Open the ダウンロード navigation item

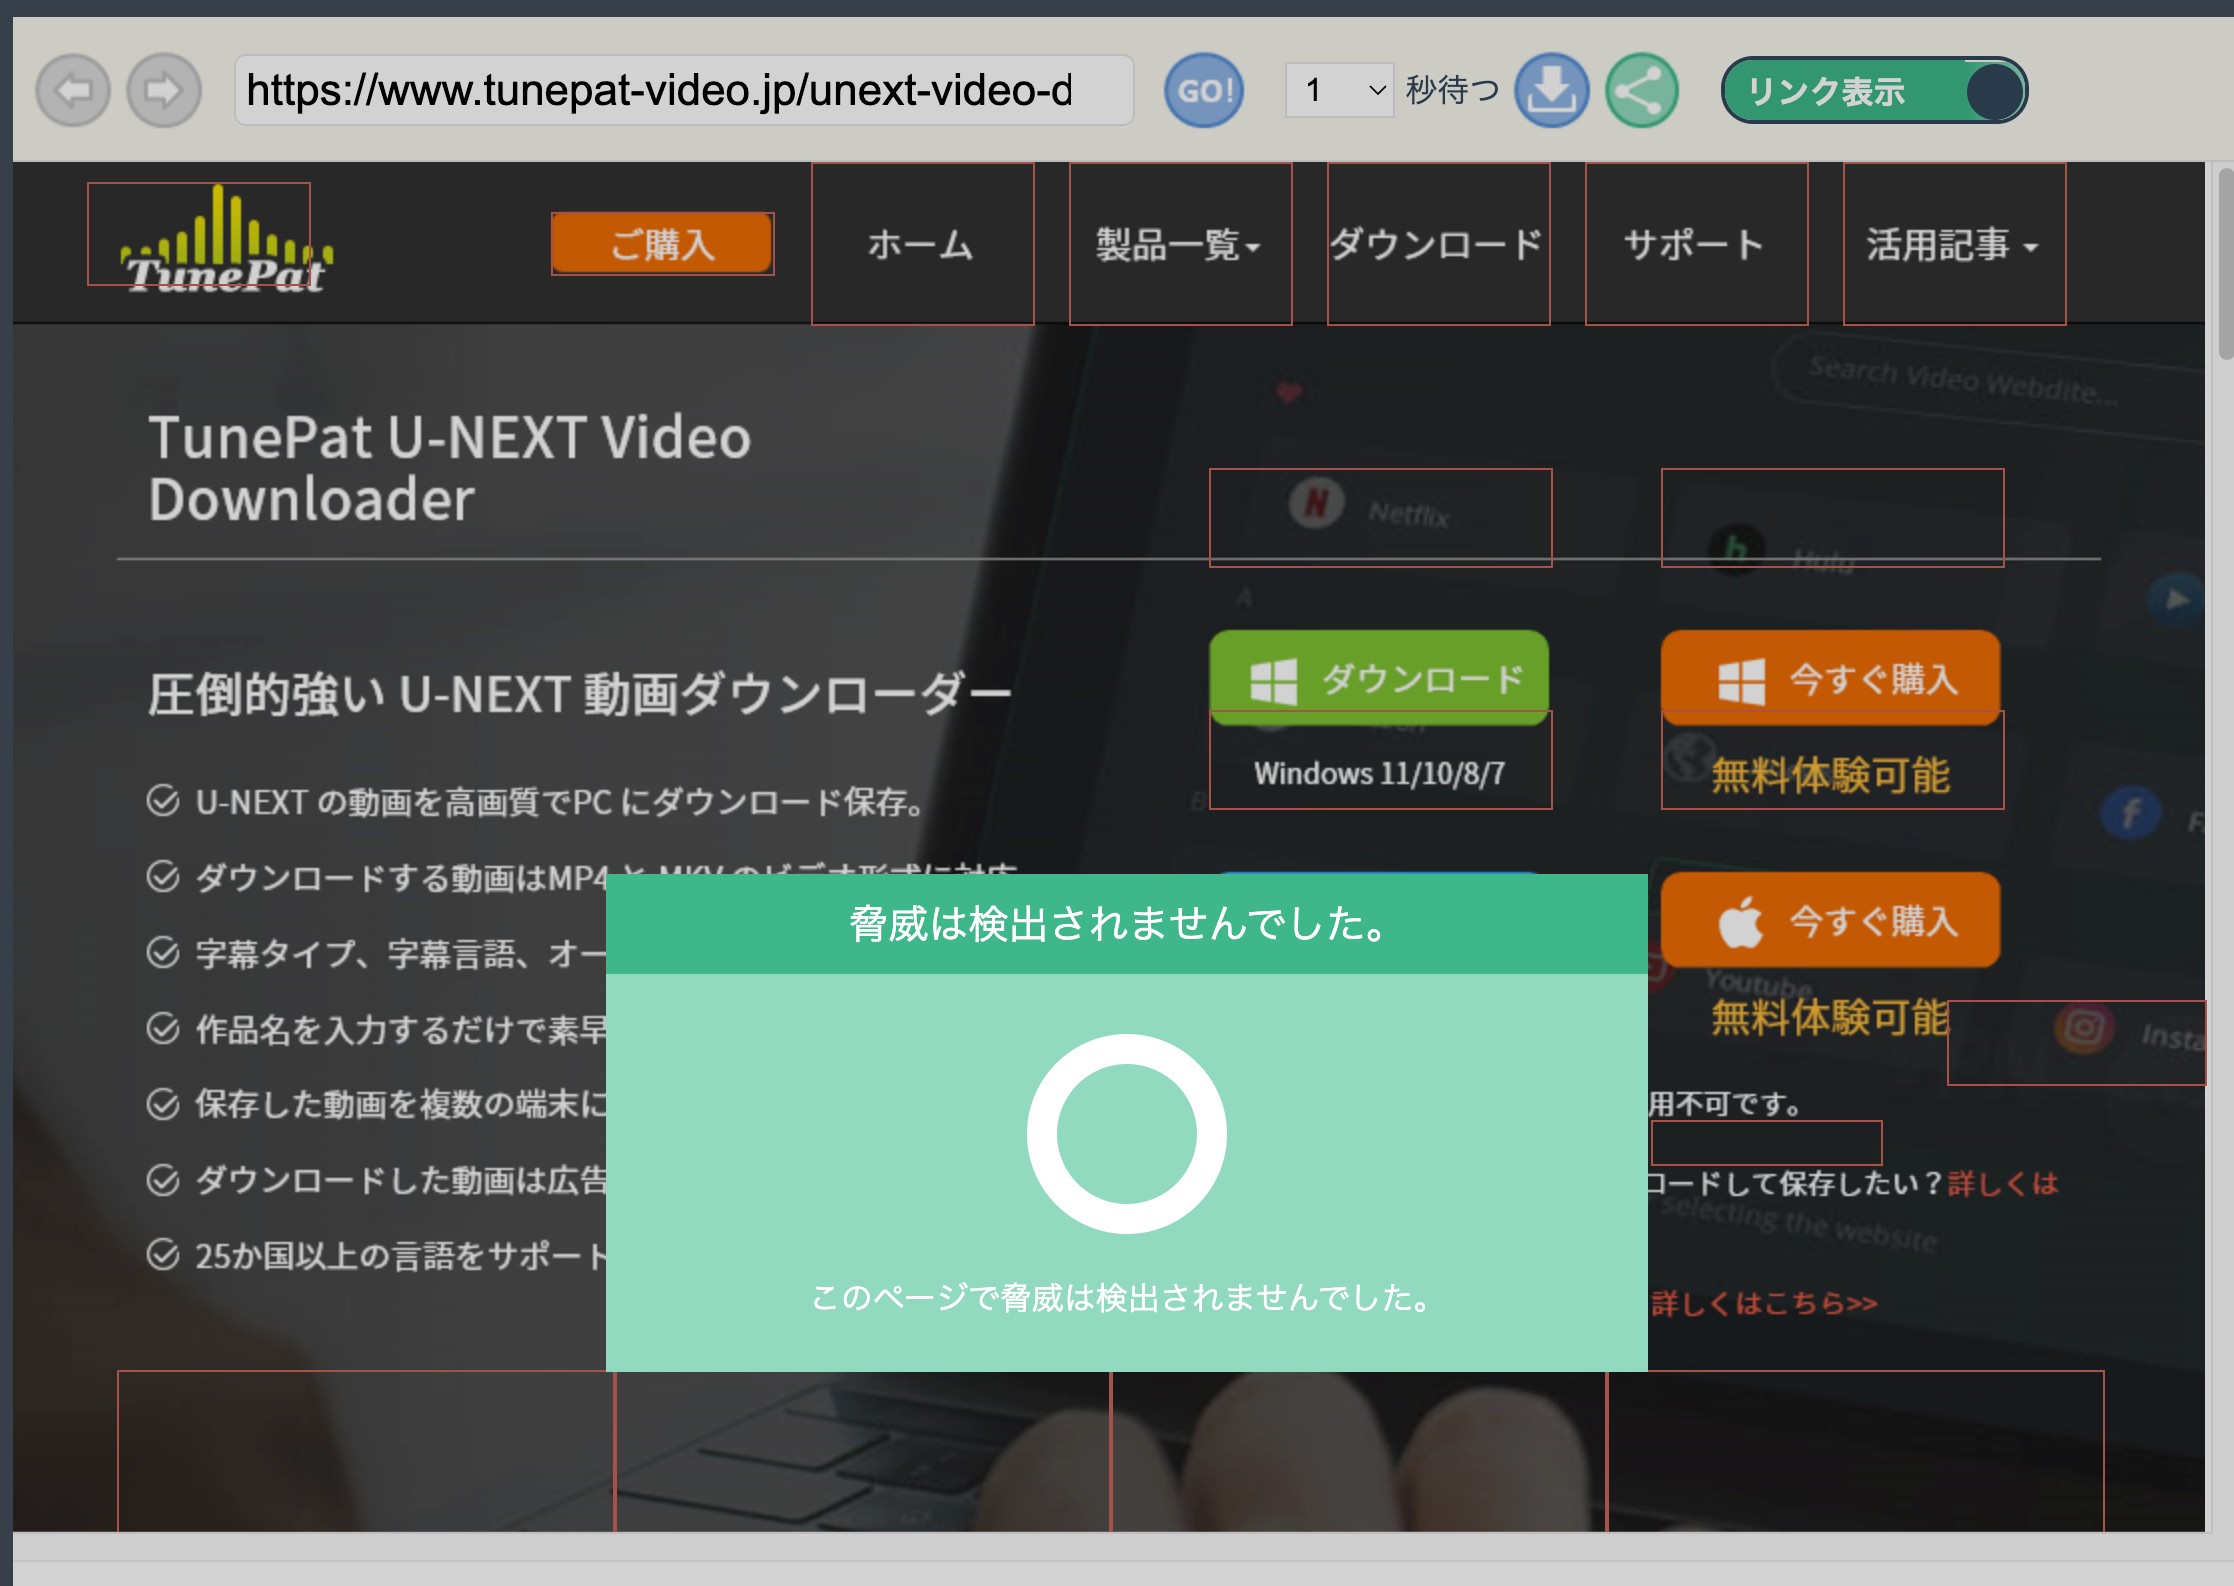(x=1438, y=244)
